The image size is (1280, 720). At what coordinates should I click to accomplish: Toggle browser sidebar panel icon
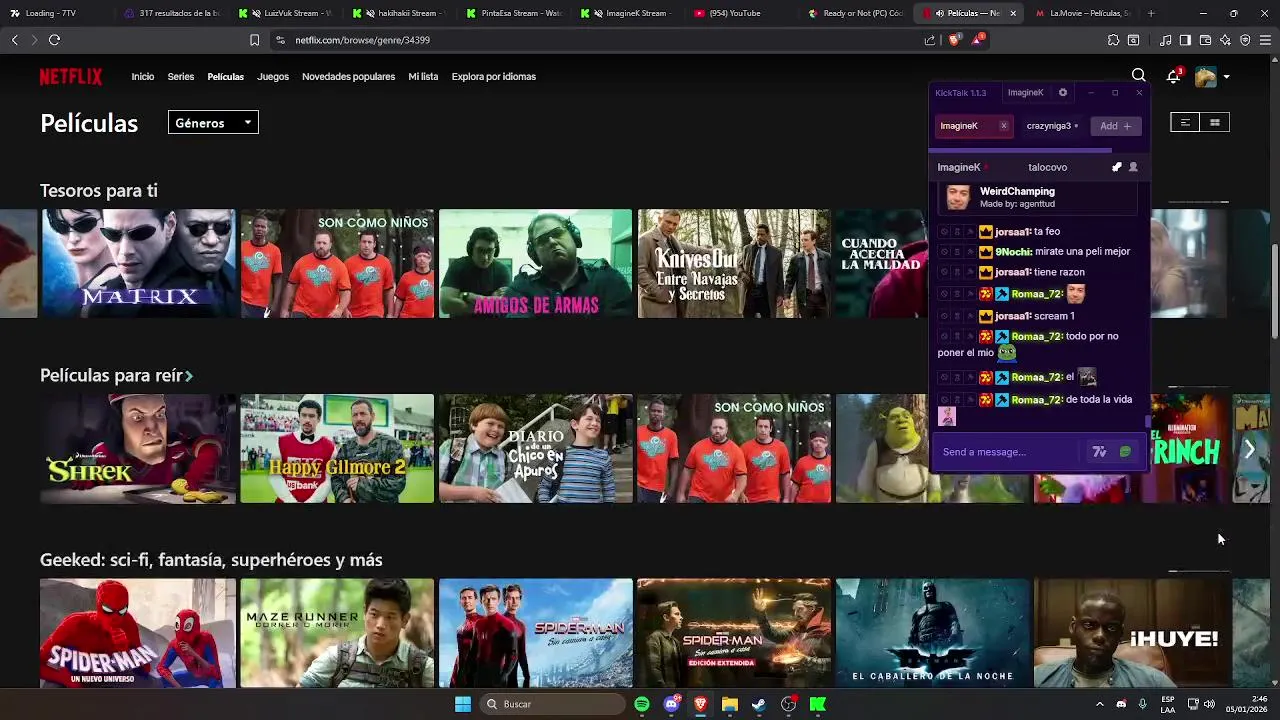tap(1185, 40)
